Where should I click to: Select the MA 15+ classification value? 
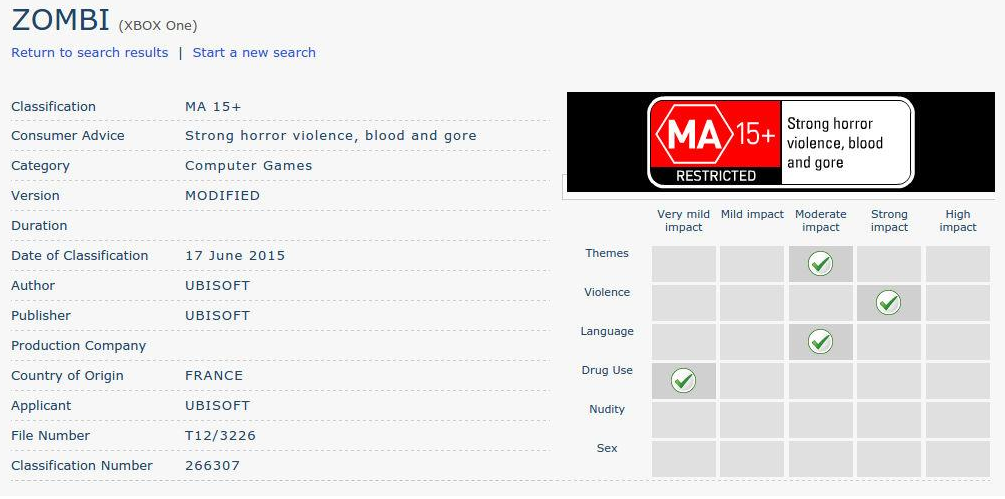[213, 106]
